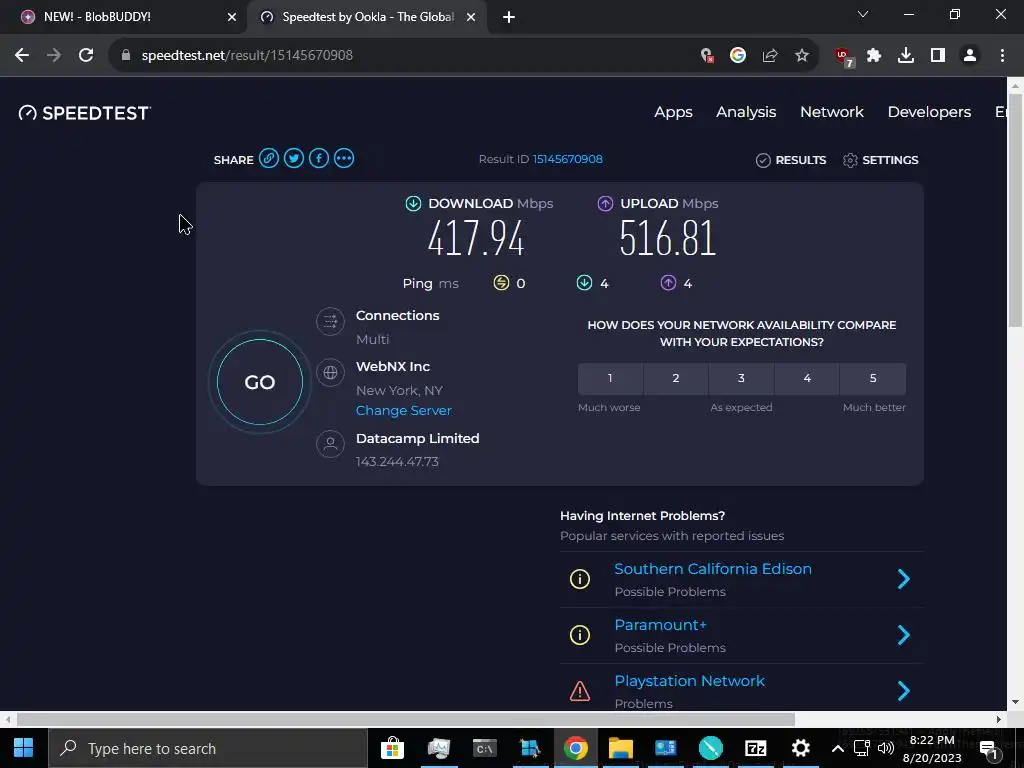This screenshot has height=768, width=1024.
Task: Click the taskbar search box
Action: (208, 748)
